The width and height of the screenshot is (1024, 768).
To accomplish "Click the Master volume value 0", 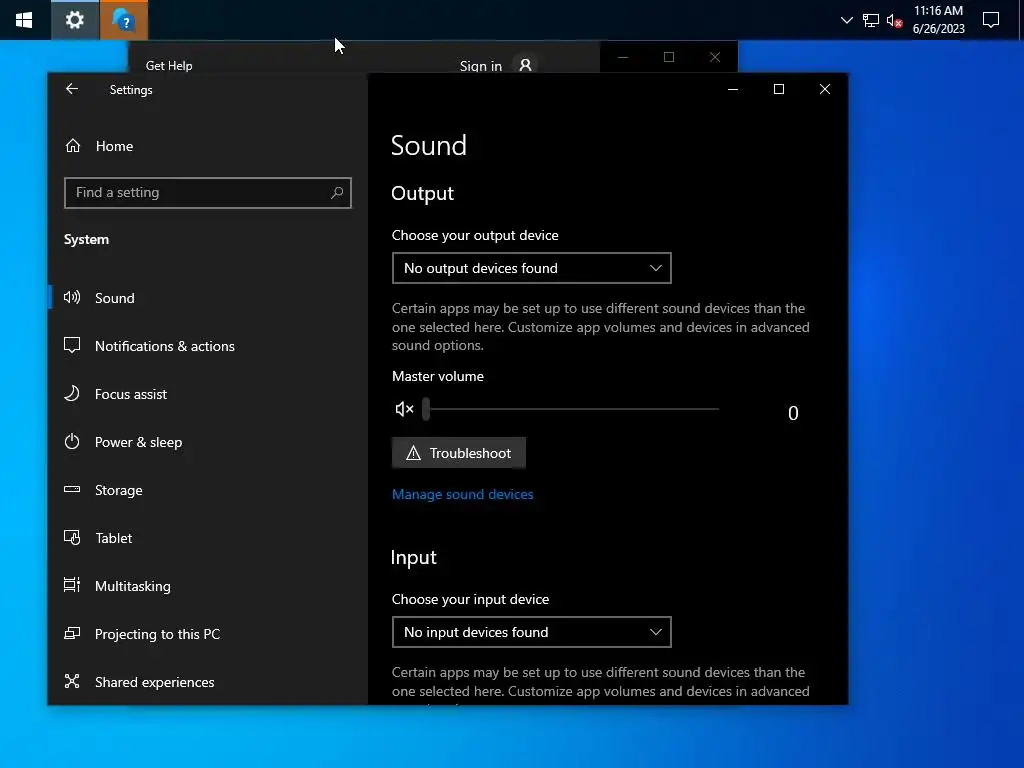I will [x=793, y=413].
